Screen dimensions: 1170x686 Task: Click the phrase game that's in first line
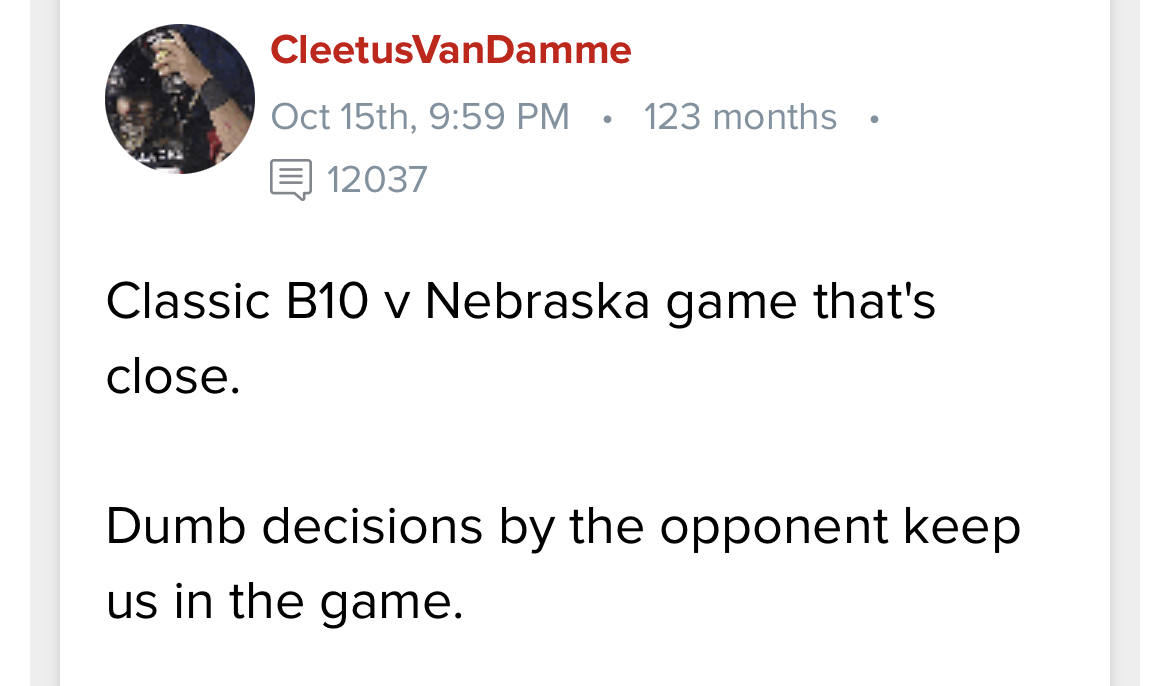click(x=801, y=303)
